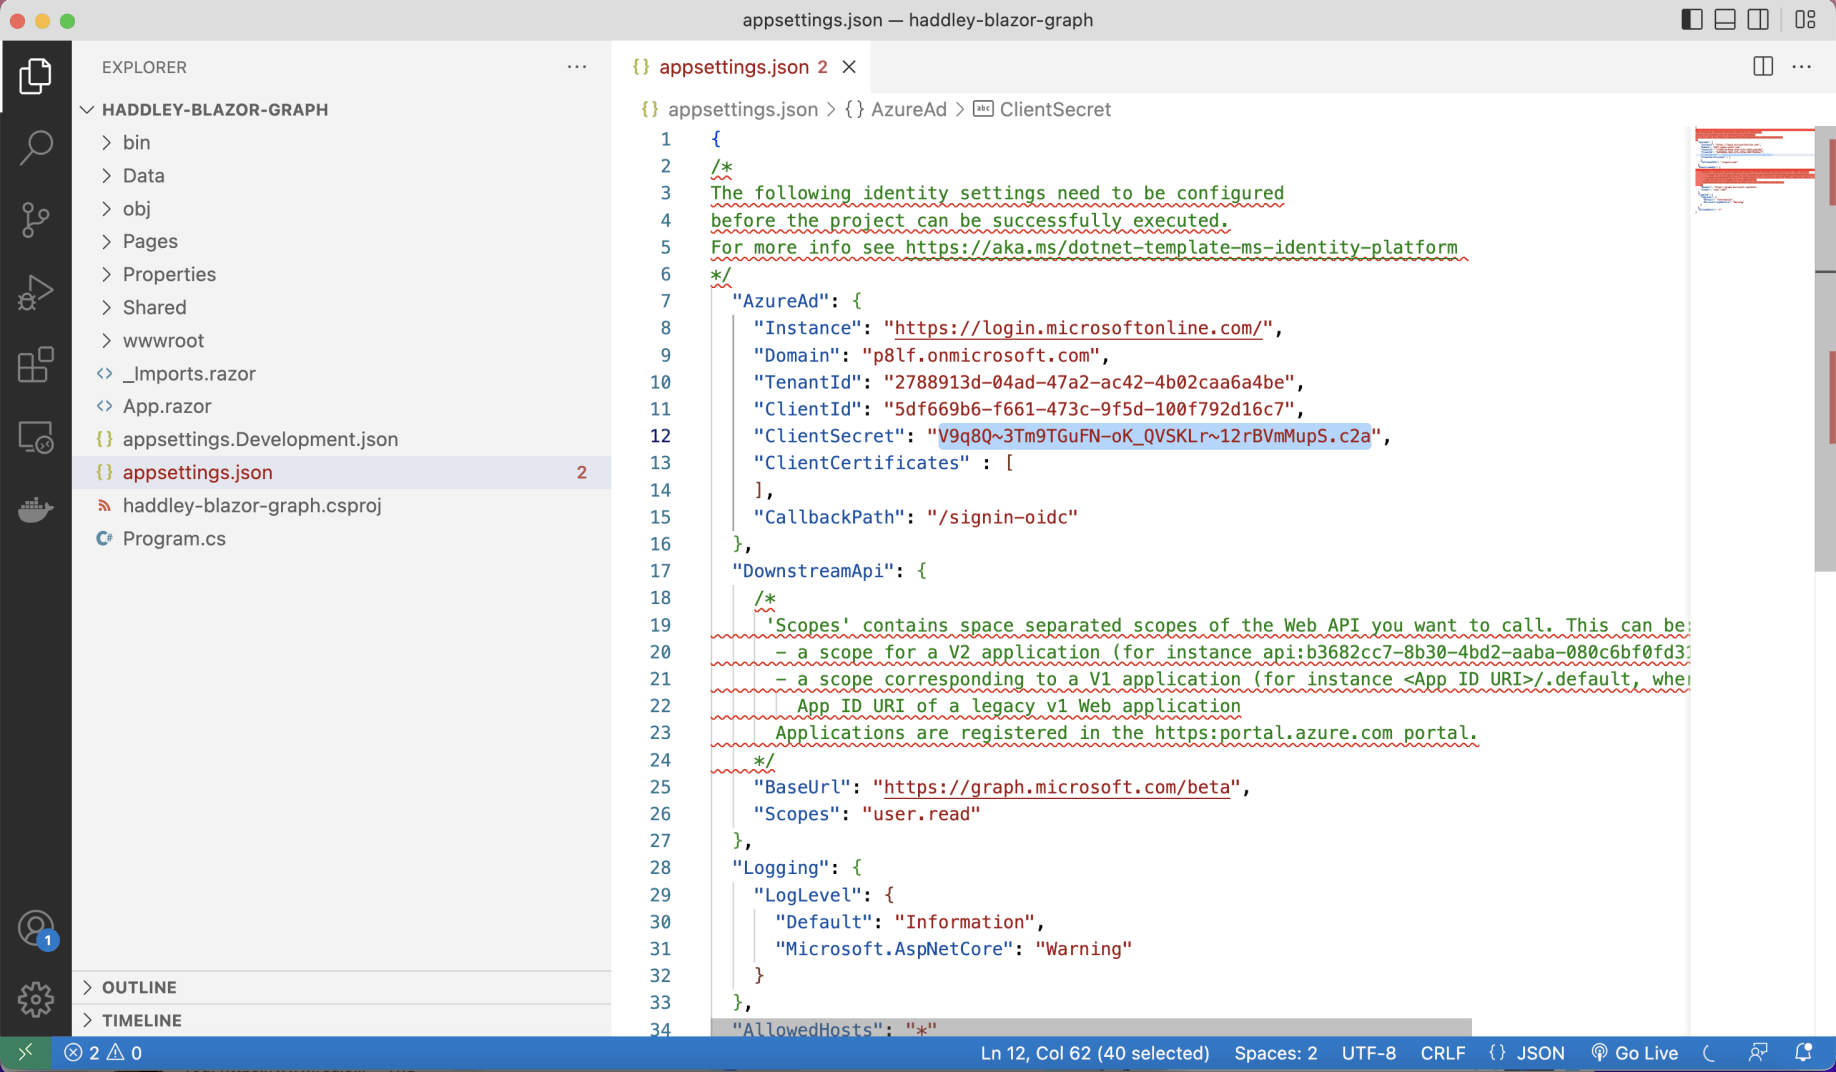Image resolution: width=1836 pixels, height=1072 pixels.
Task: Expand the Pages folder
Action: pos(151,241)
